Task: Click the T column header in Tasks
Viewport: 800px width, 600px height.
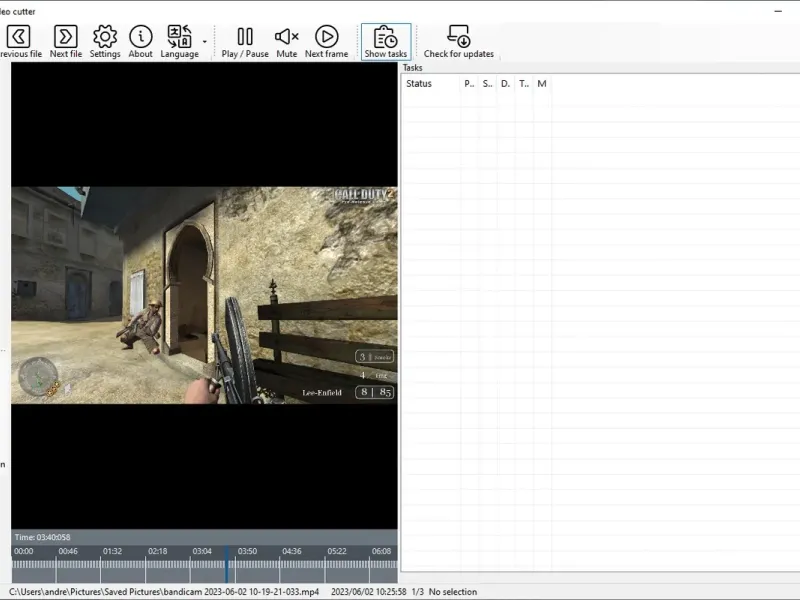Action: 523,84
